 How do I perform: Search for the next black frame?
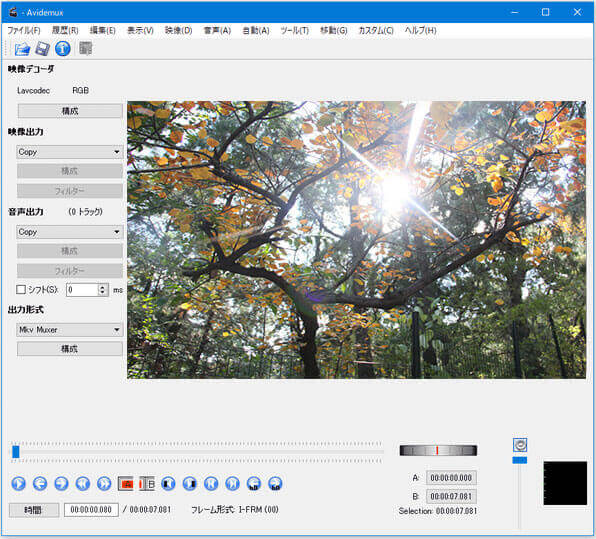[x=190, y=484]
